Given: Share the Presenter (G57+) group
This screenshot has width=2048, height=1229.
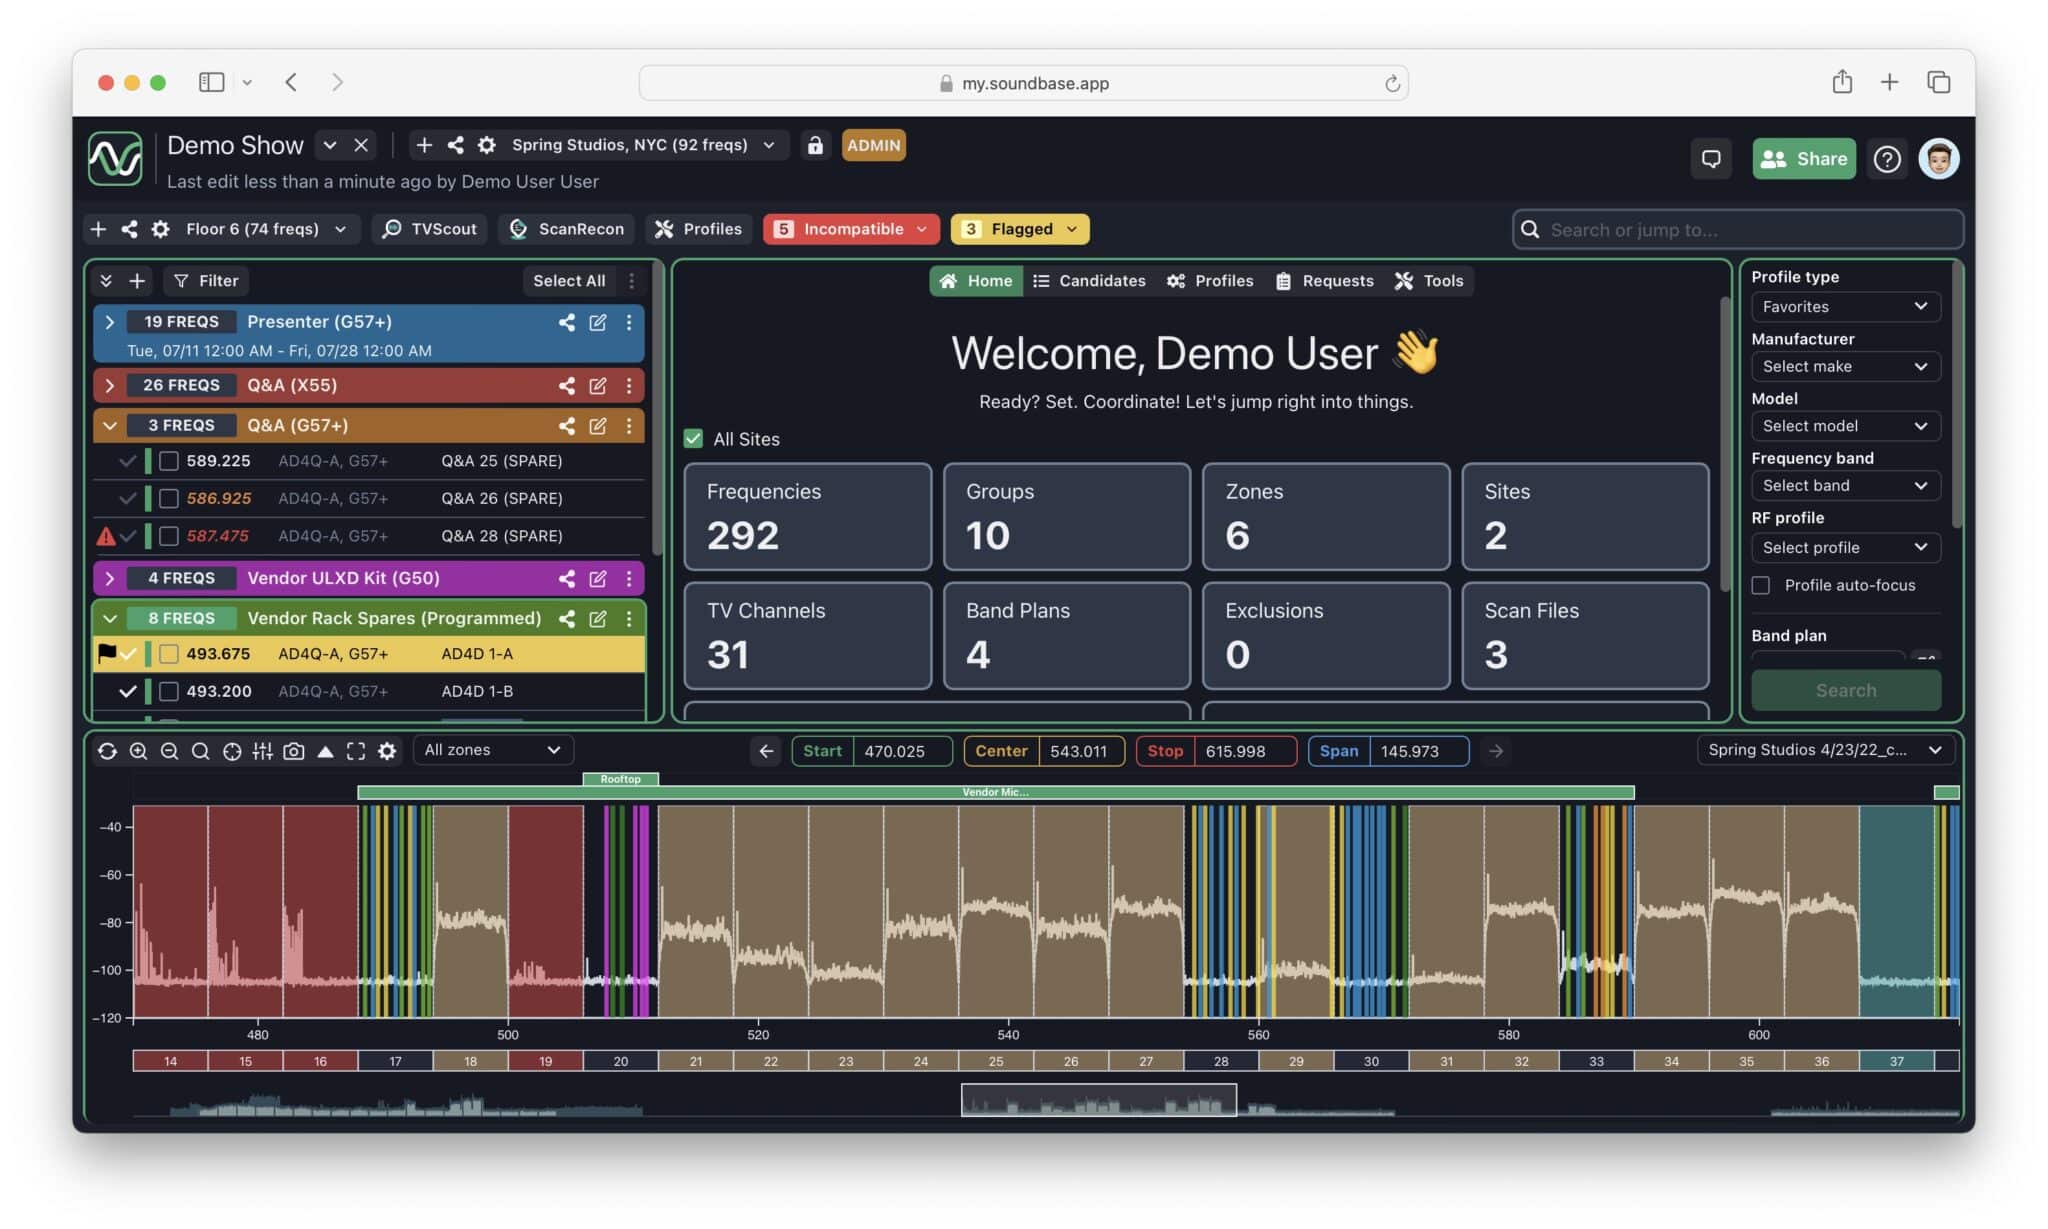Looking at the screenshot, I should click(566, 322).
